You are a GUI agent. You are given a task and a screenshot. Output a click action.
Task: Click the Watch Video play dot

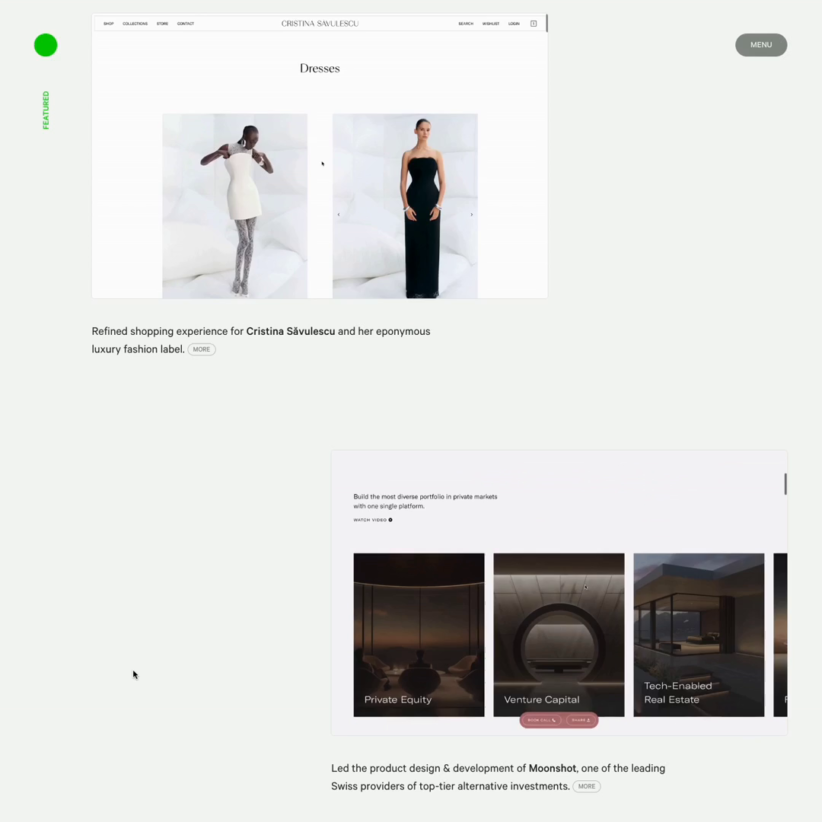click(390, 520)
